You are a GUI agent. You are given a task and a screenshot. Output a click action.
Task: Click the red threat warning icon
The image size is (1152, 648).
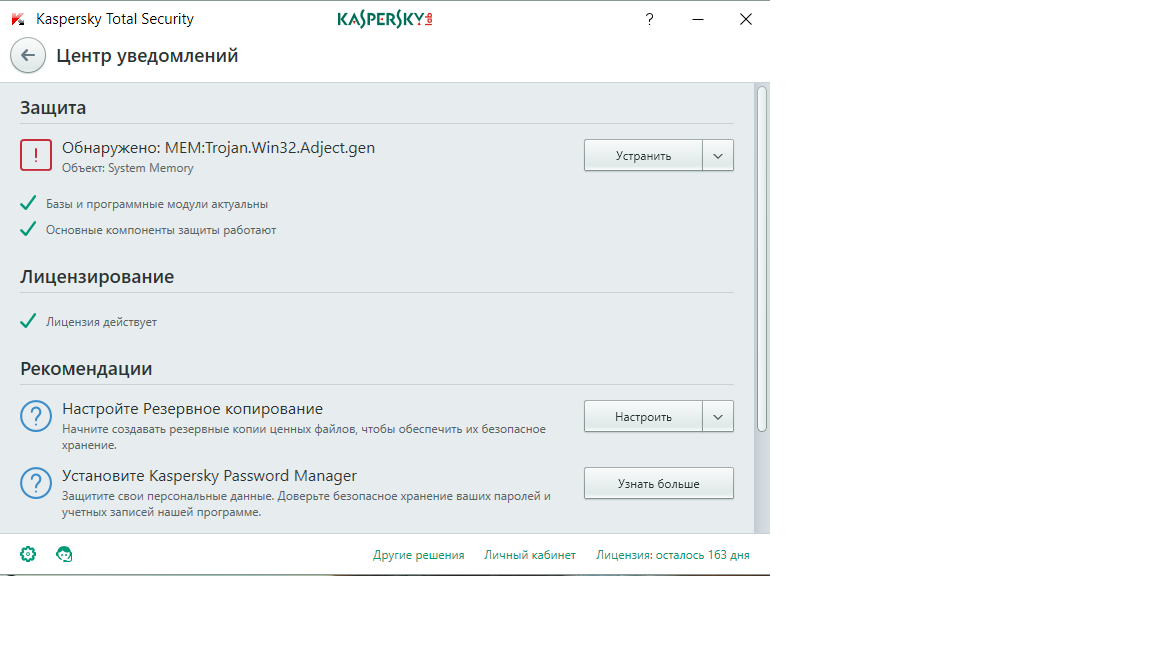point(36,155)
